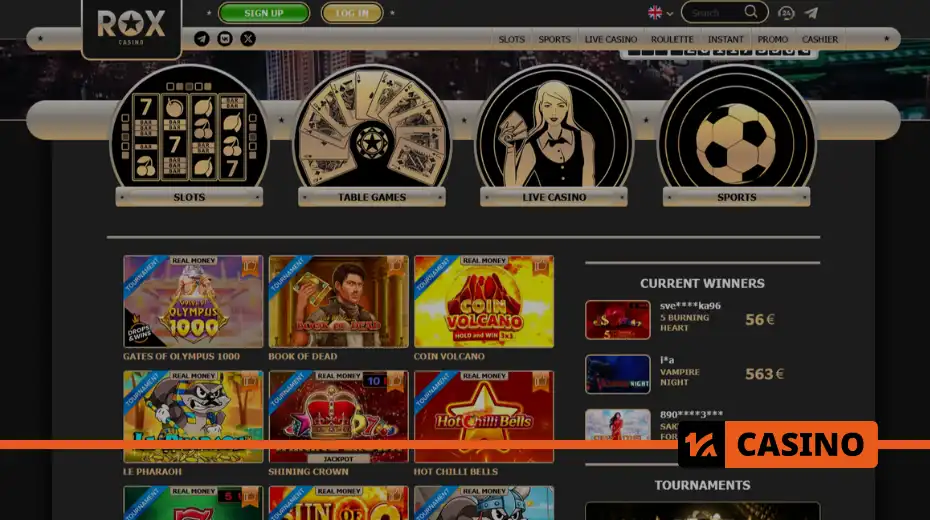Click the ROX Casino logo
The height and width of the screenshot is (520, 930).
coord(131,28)
